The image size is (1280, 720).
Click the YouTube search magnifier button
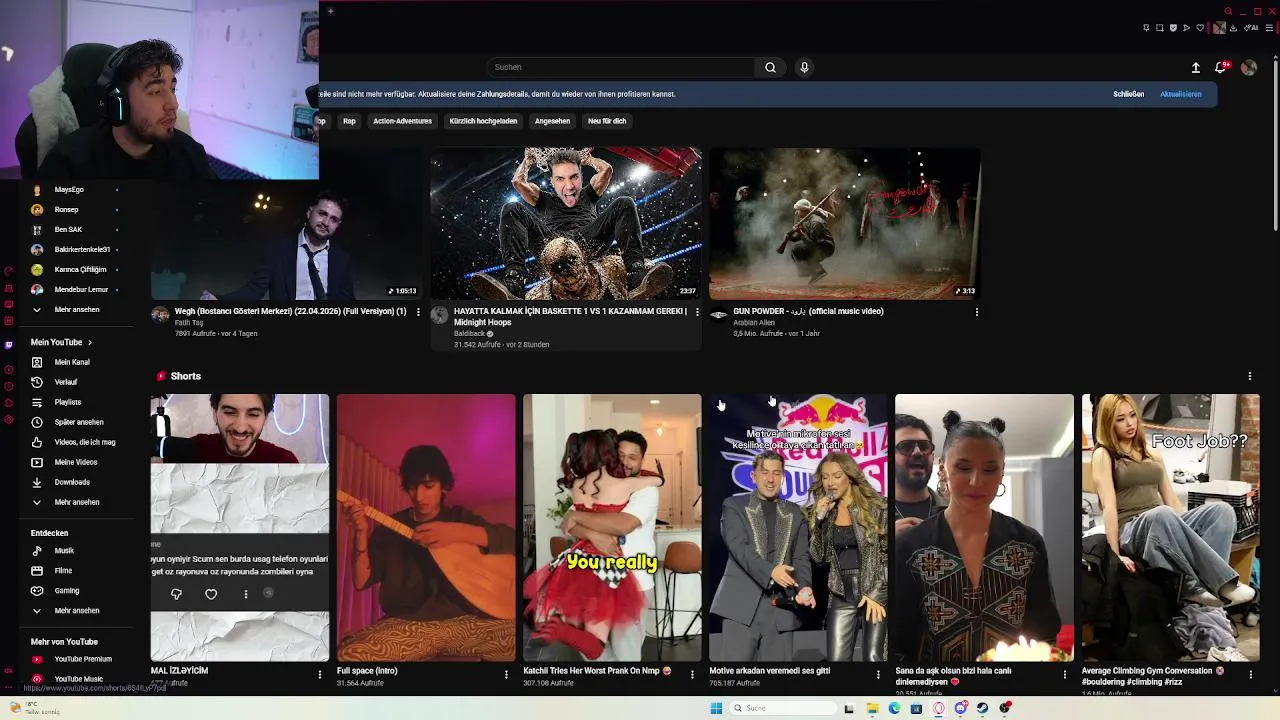point(770,67)
